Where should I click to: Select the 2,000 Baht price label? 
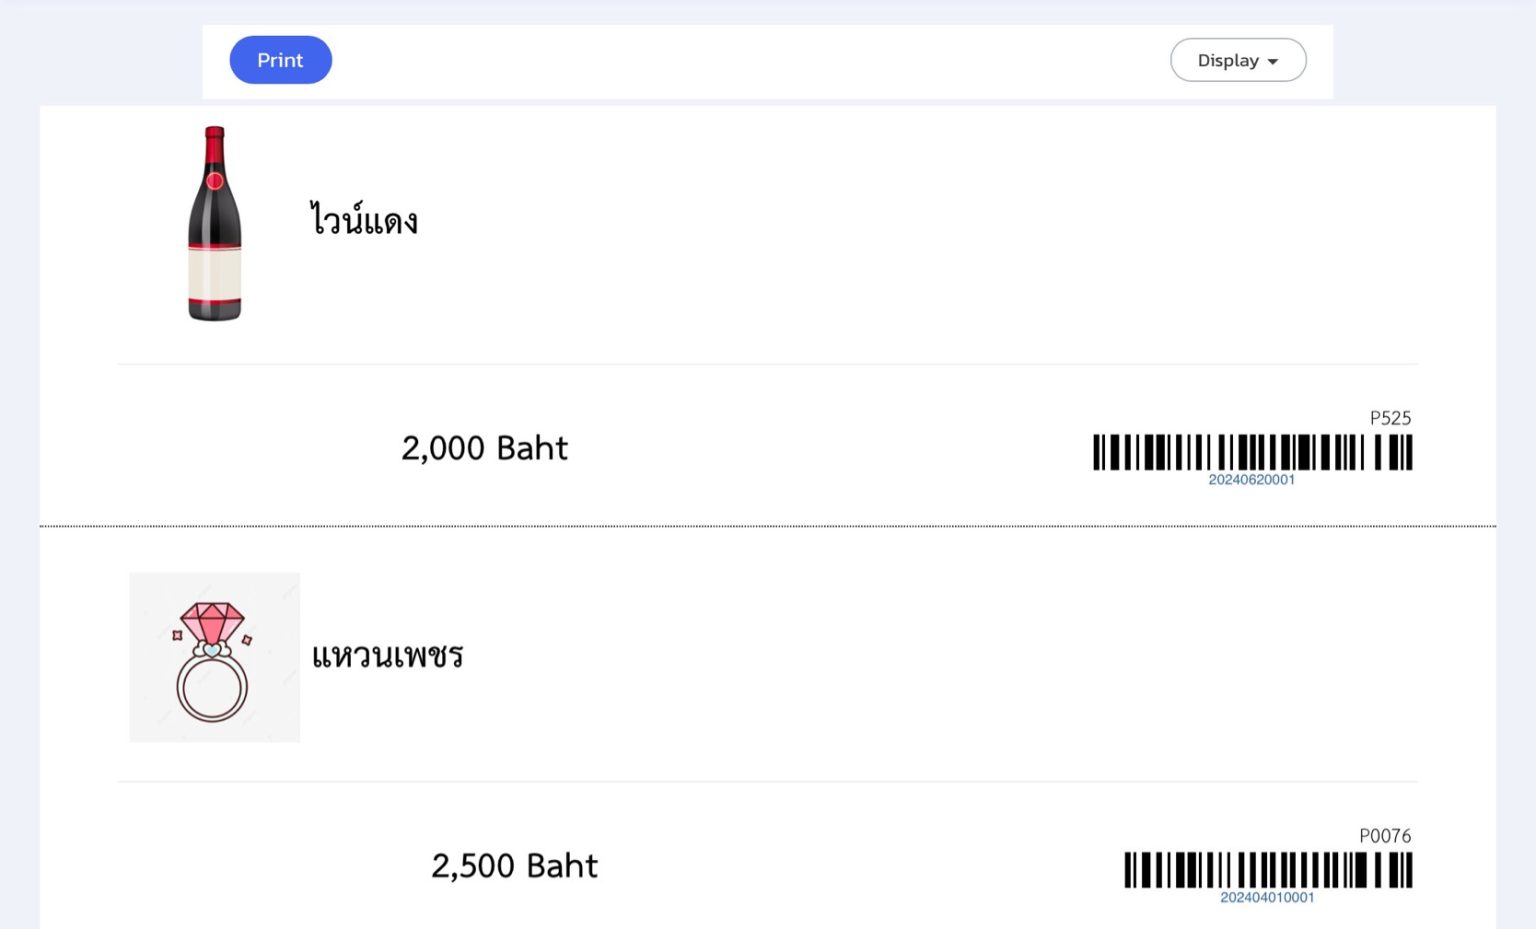coord(485,448)
